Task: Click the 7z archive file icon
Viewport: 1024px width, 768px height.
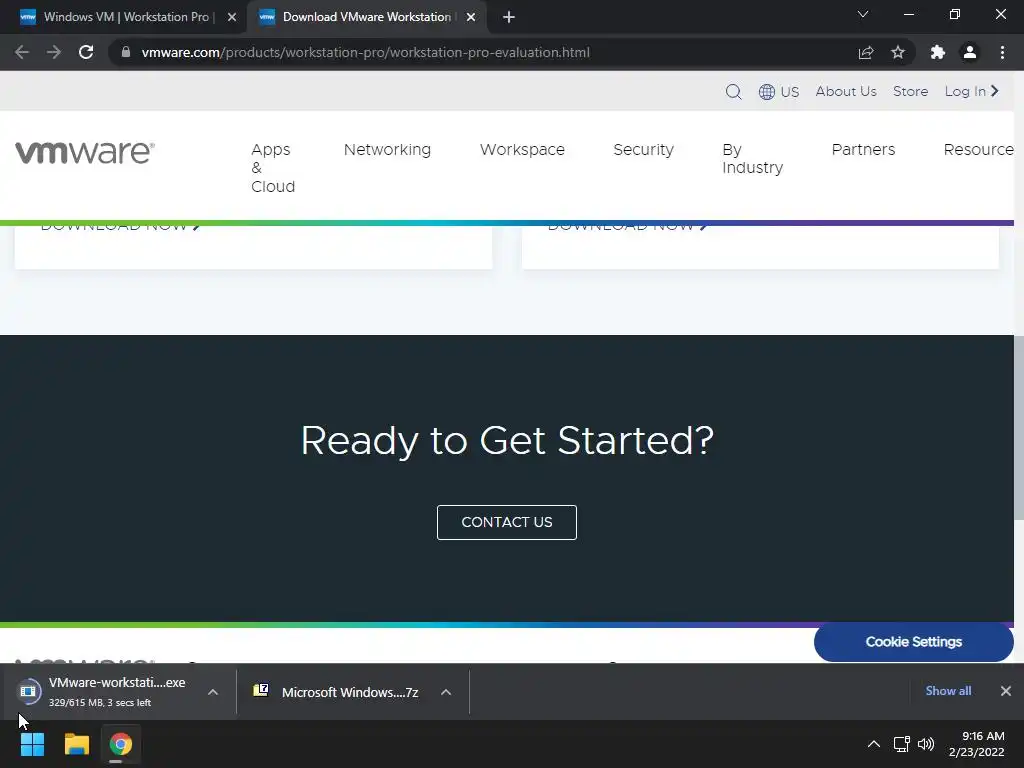Action: pyautogui.click(x=261, y=690)
